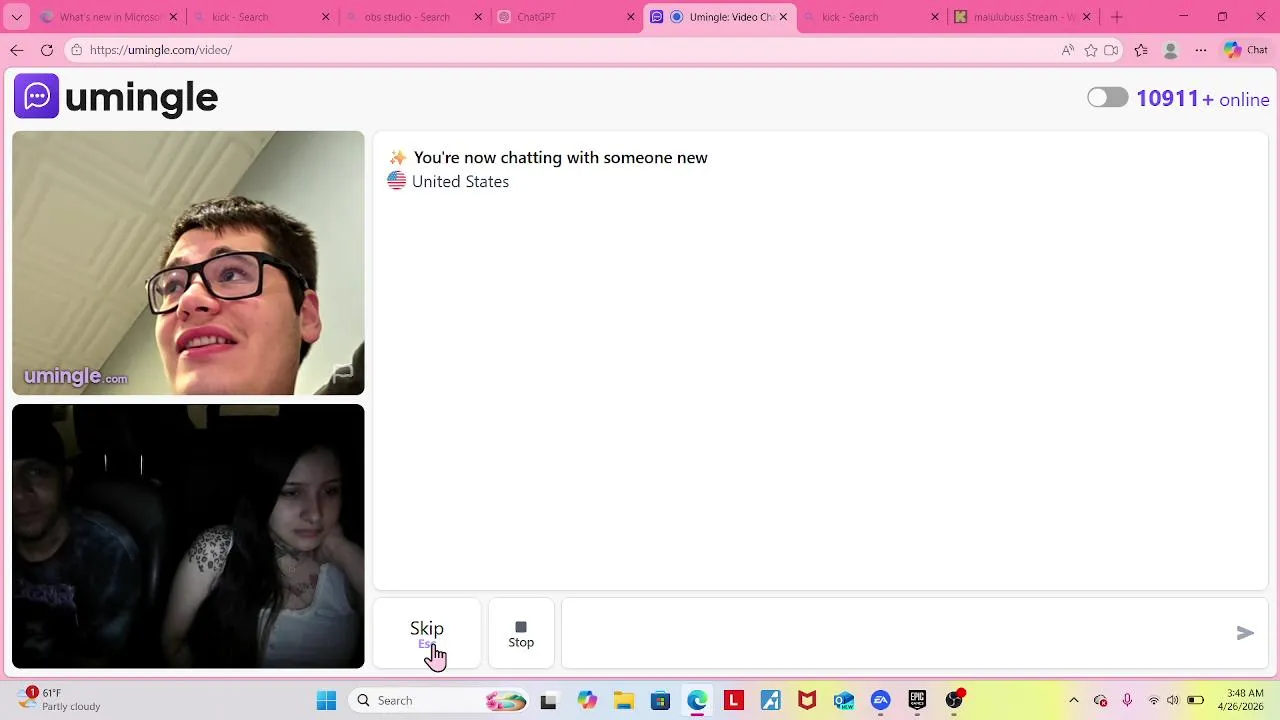The width and height of the screenshot is (1280, 720).
Task: Click your own webcam video preview
Action: (x=188, y=536)
